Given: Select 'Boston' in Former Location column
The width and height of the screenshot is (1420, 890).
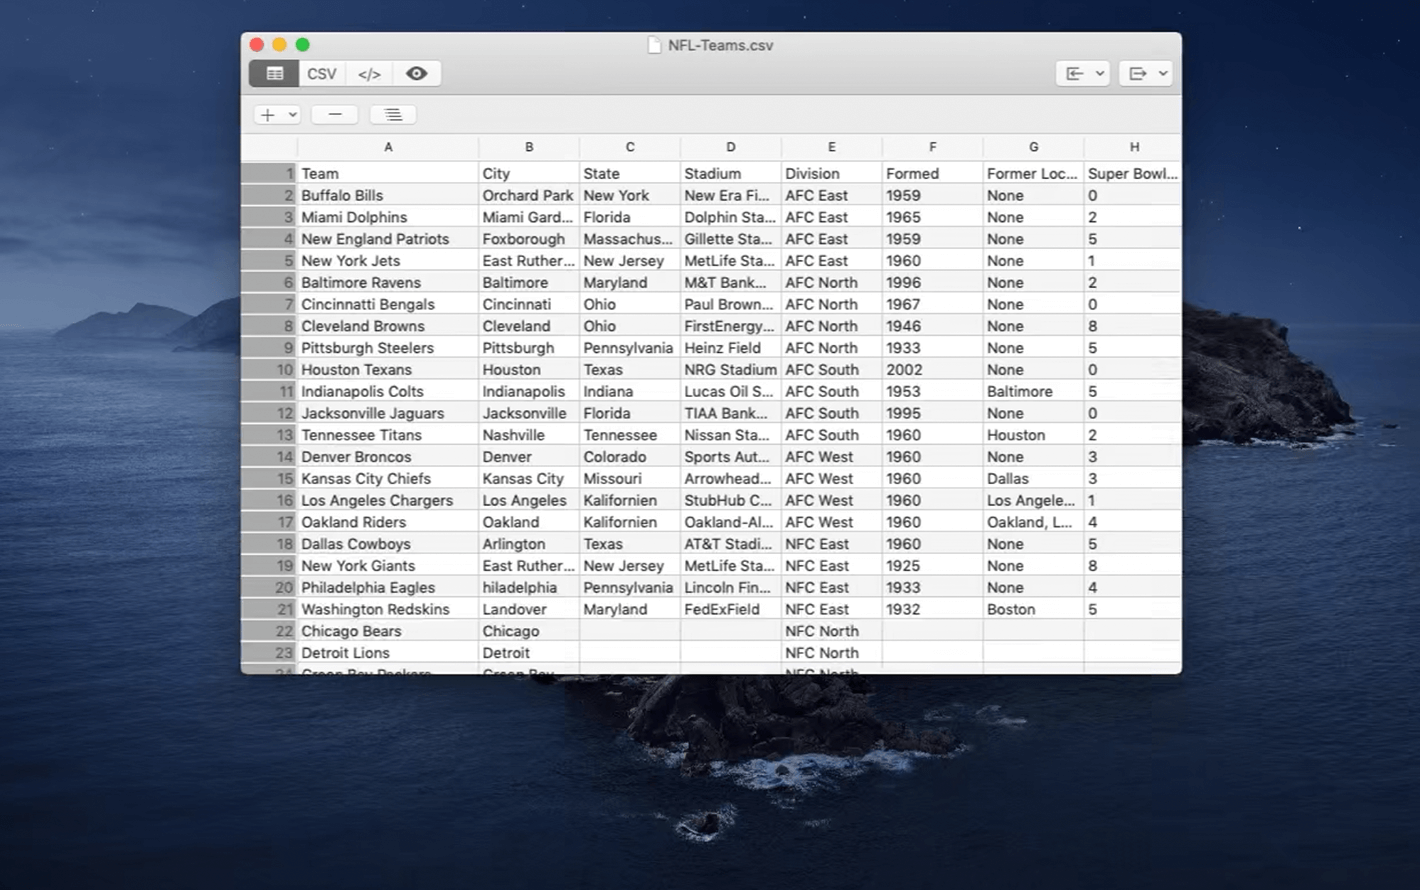Looking at the screenshot, I should [x=1034, y=609].
